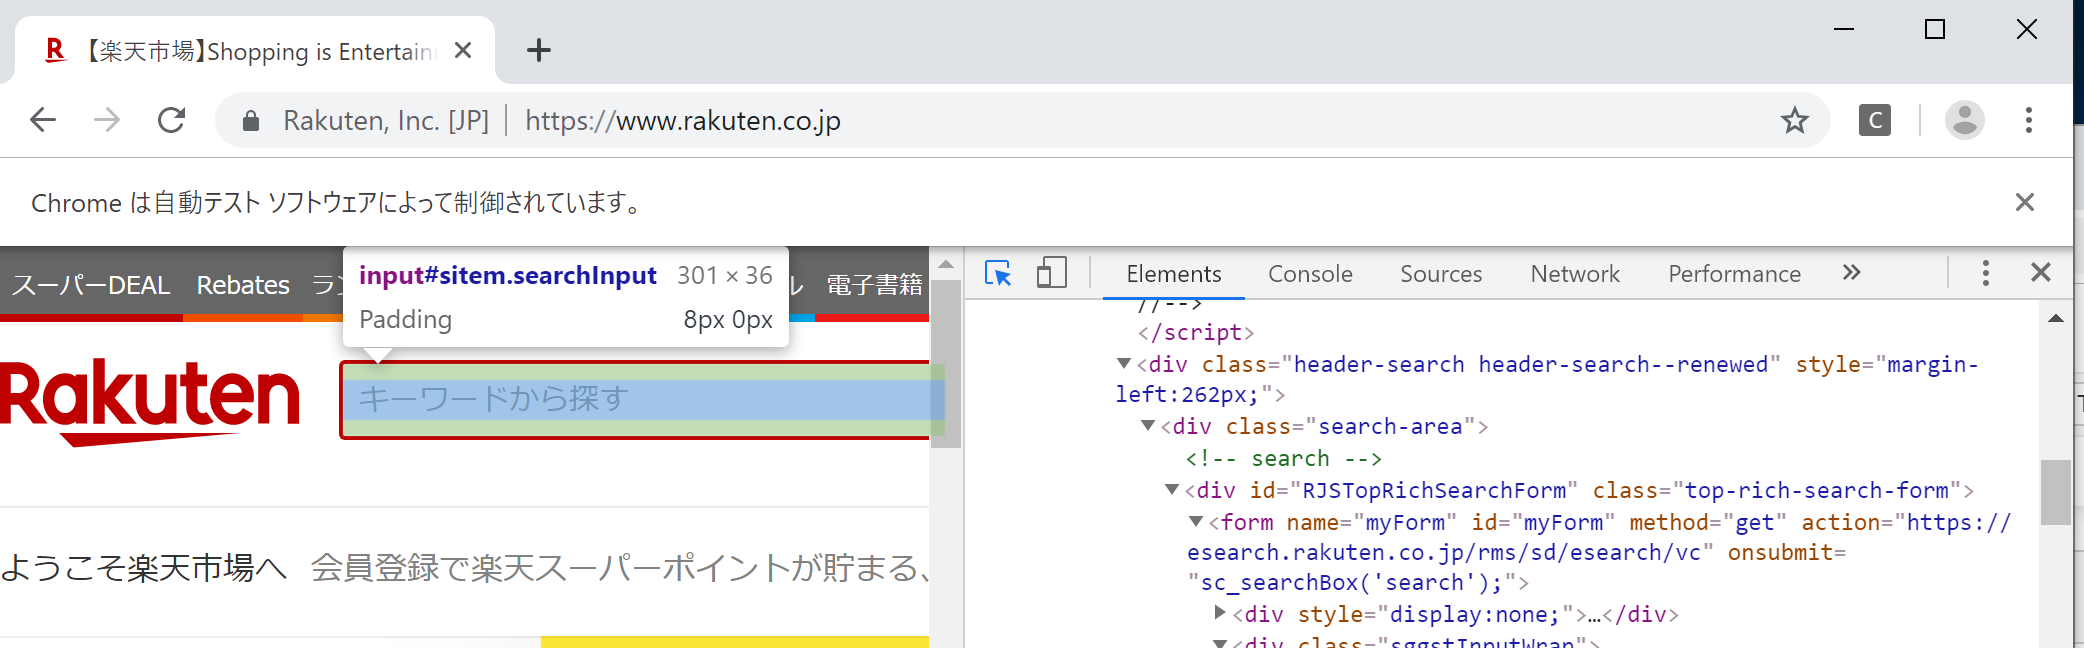The image size is (2084, 648).
Task: Click the Elements panel scrollbar thumb
Action: click(2056, 492)
